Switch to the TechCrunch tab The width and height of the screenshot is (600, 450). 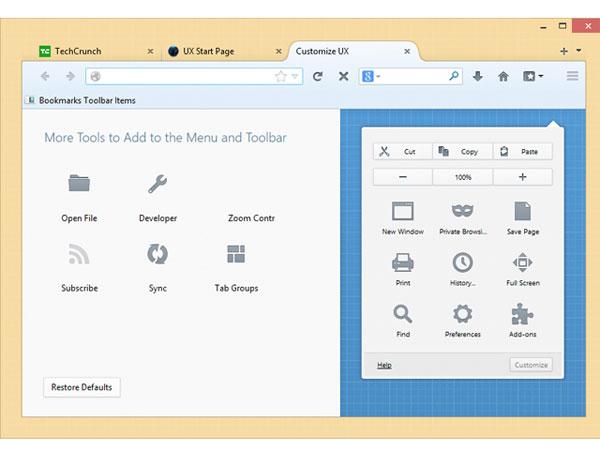pos(84,51)
